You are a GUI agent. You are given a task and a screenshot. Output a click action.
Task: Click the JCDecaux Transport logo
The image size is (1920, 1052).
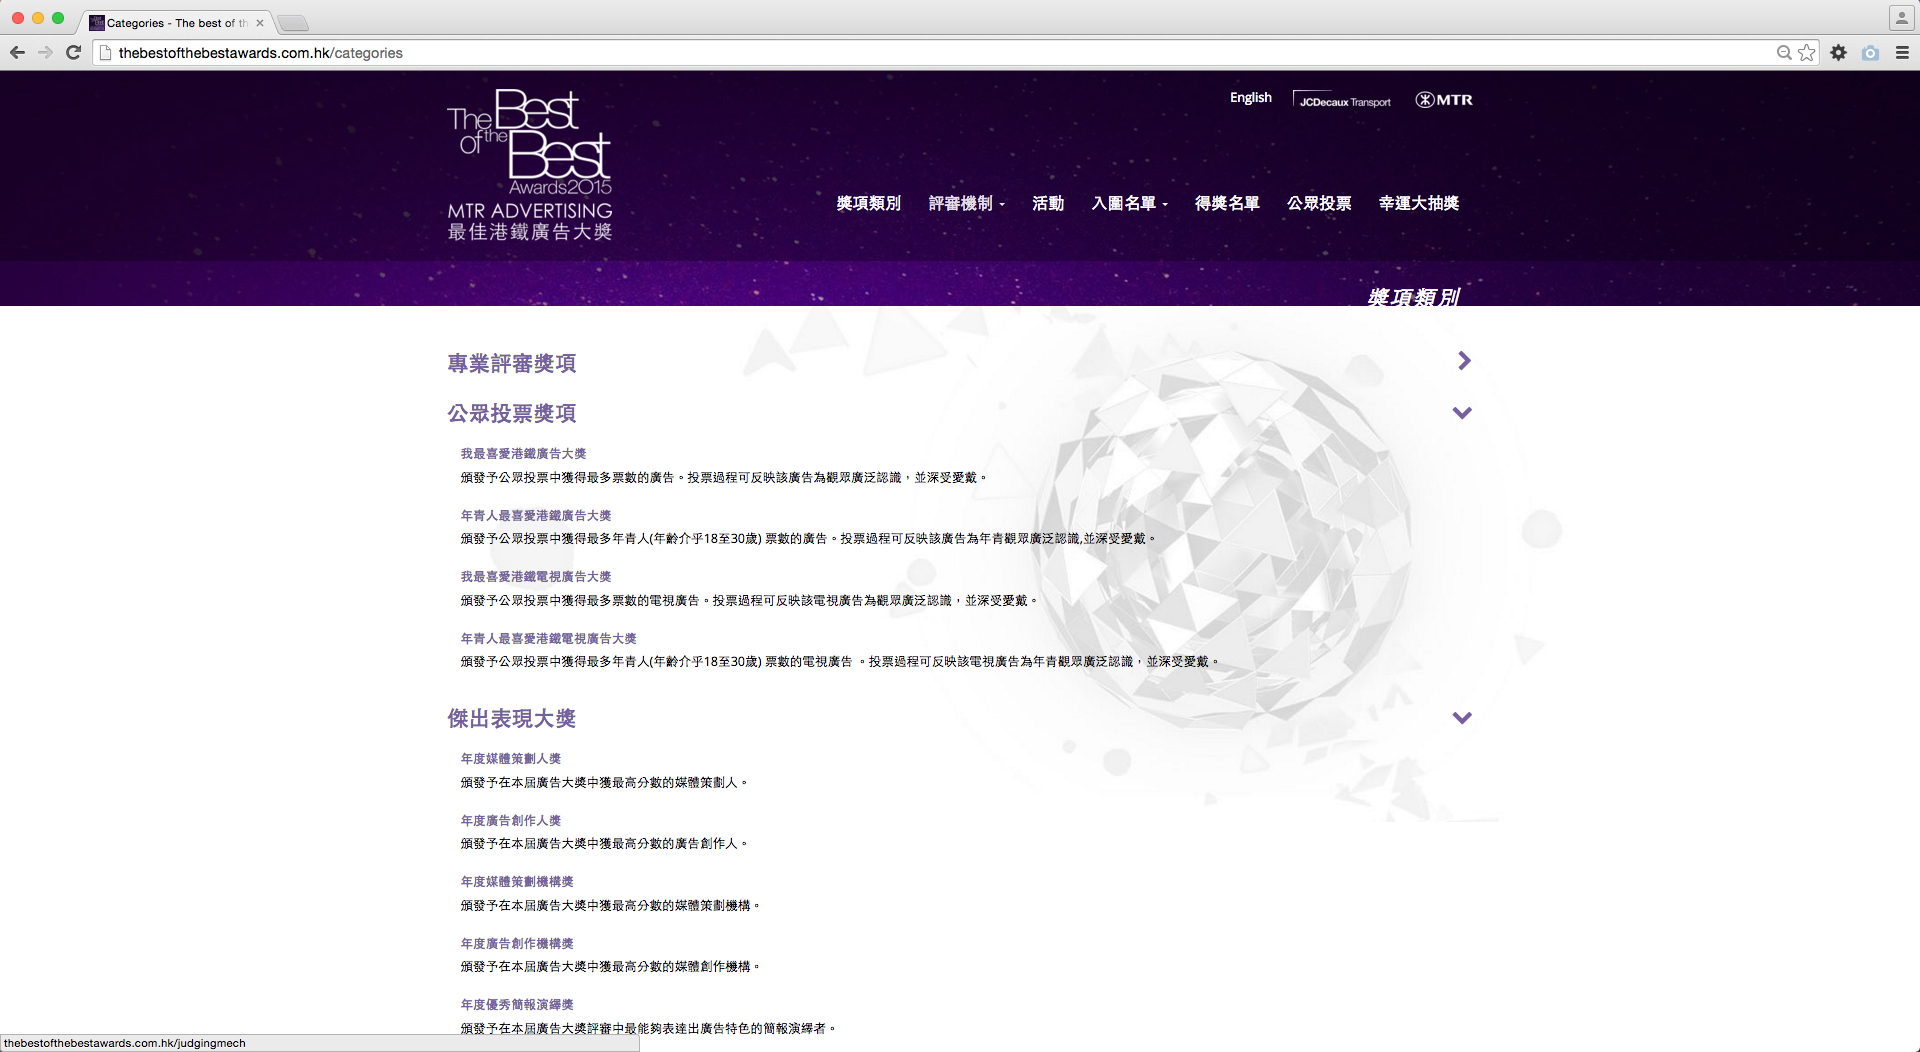point(1343,100)
